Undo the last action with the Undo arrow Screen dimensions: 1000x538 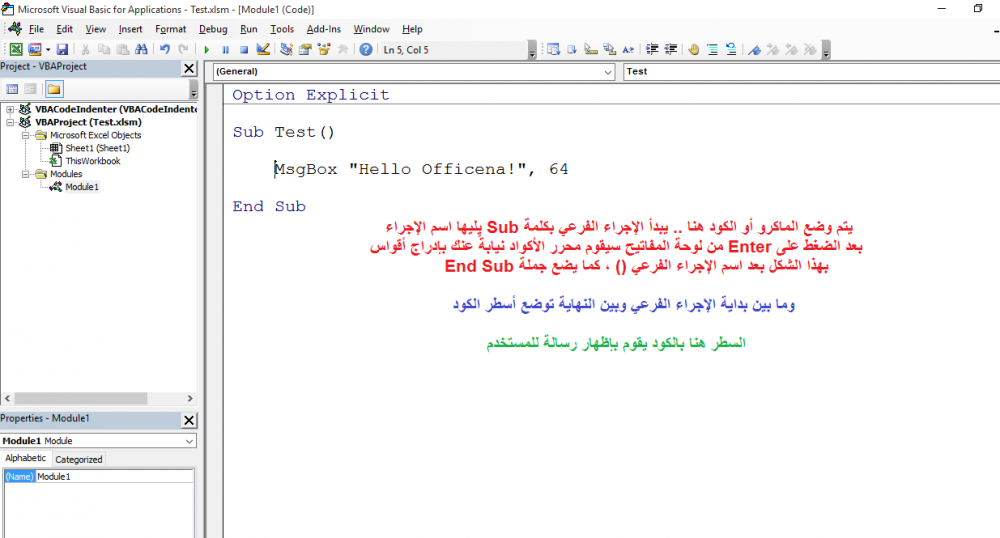[165, 50]
